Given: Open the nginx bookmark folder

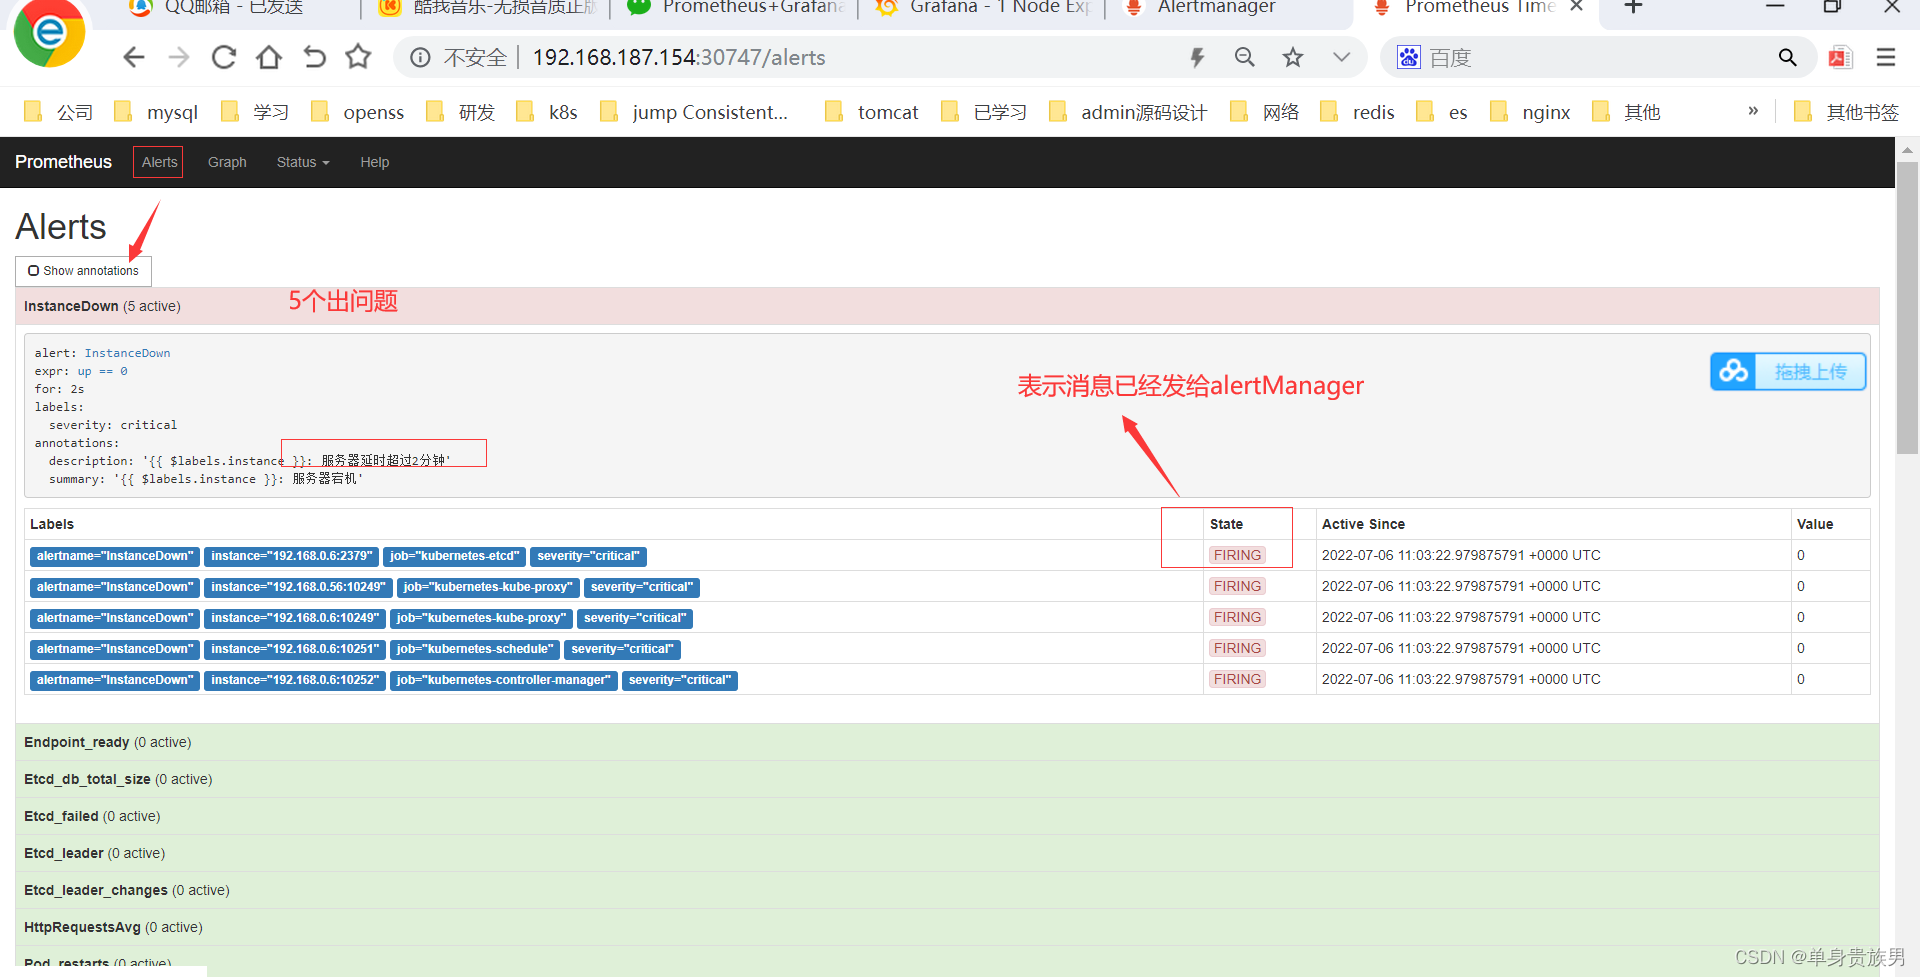Looking at the screenshot, I should pyautogui.click(x=1530, y=112).
